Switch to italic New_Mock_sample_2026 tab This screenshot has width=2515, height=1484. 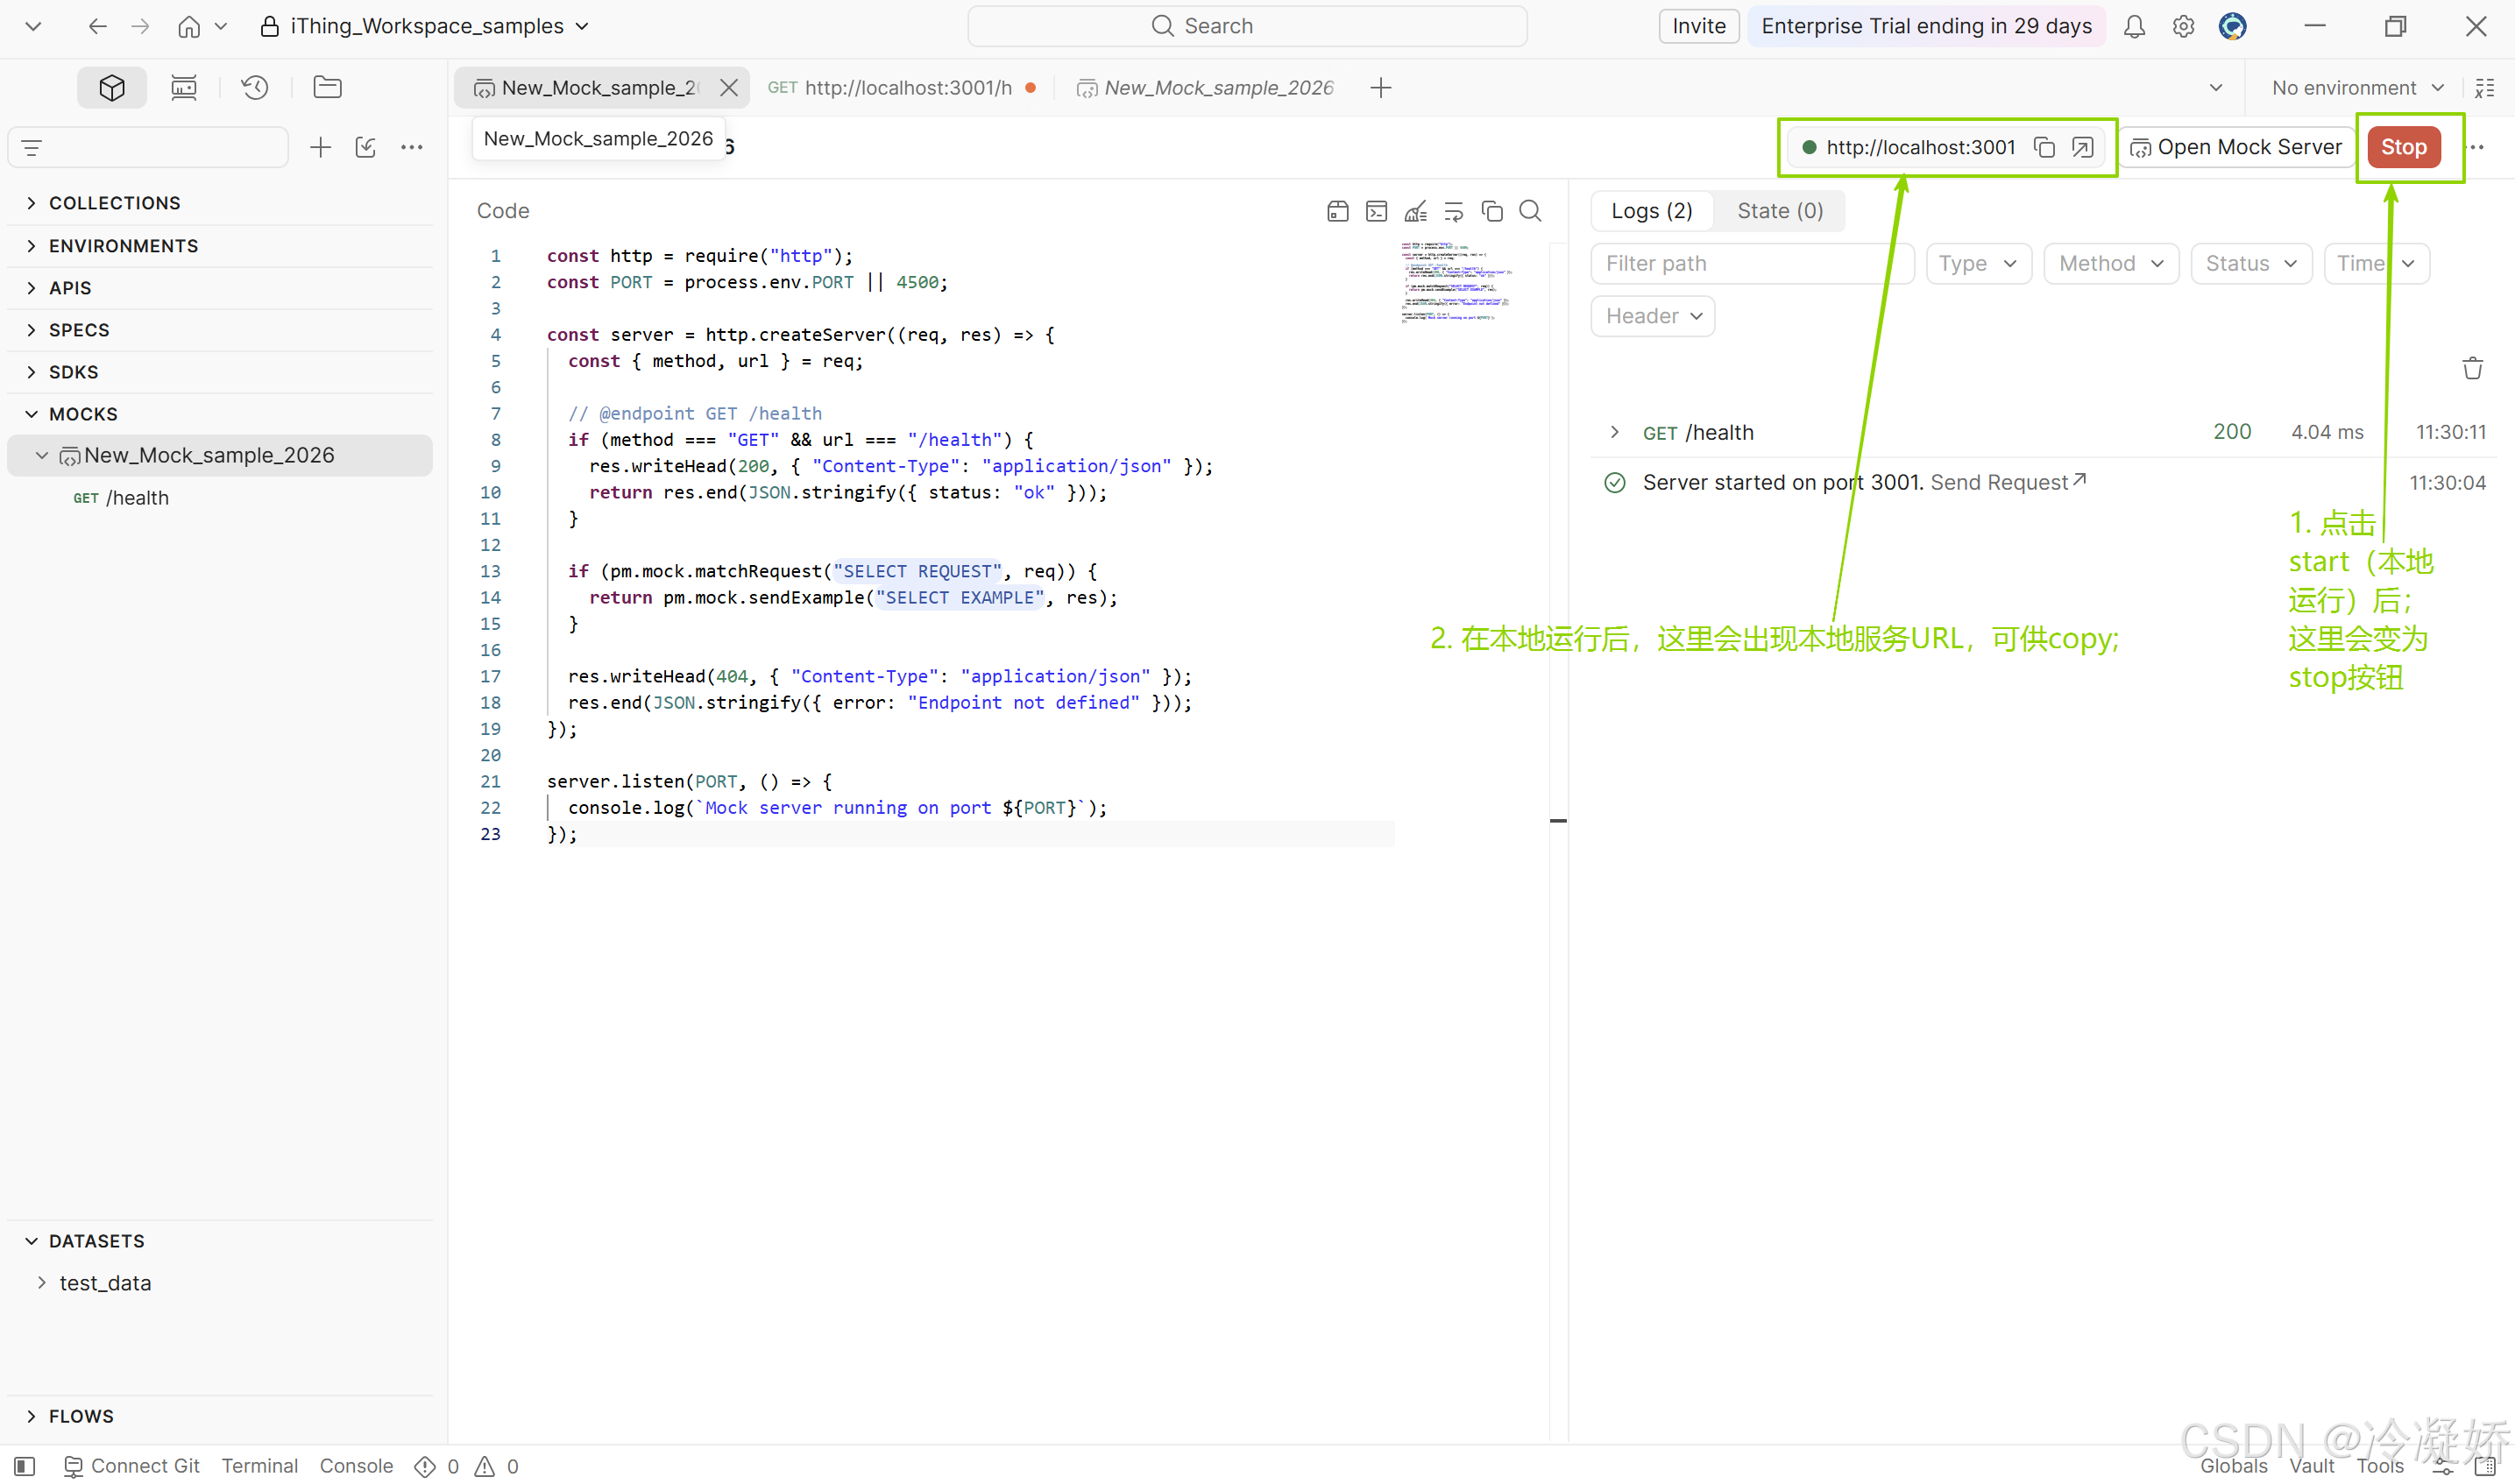(1205, 88)
